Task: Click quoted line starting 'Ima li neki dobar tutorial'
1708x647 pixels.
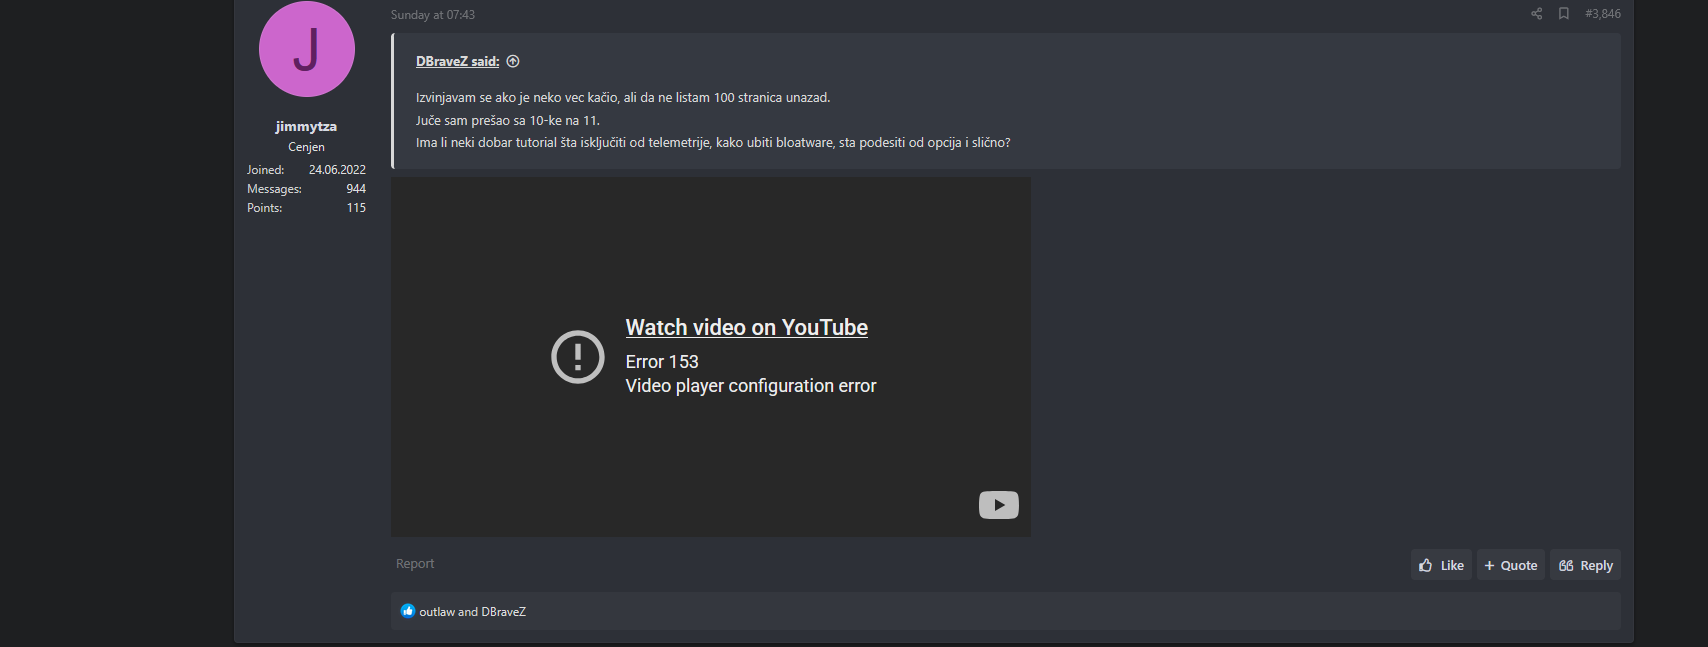Action: click(713, 143)
